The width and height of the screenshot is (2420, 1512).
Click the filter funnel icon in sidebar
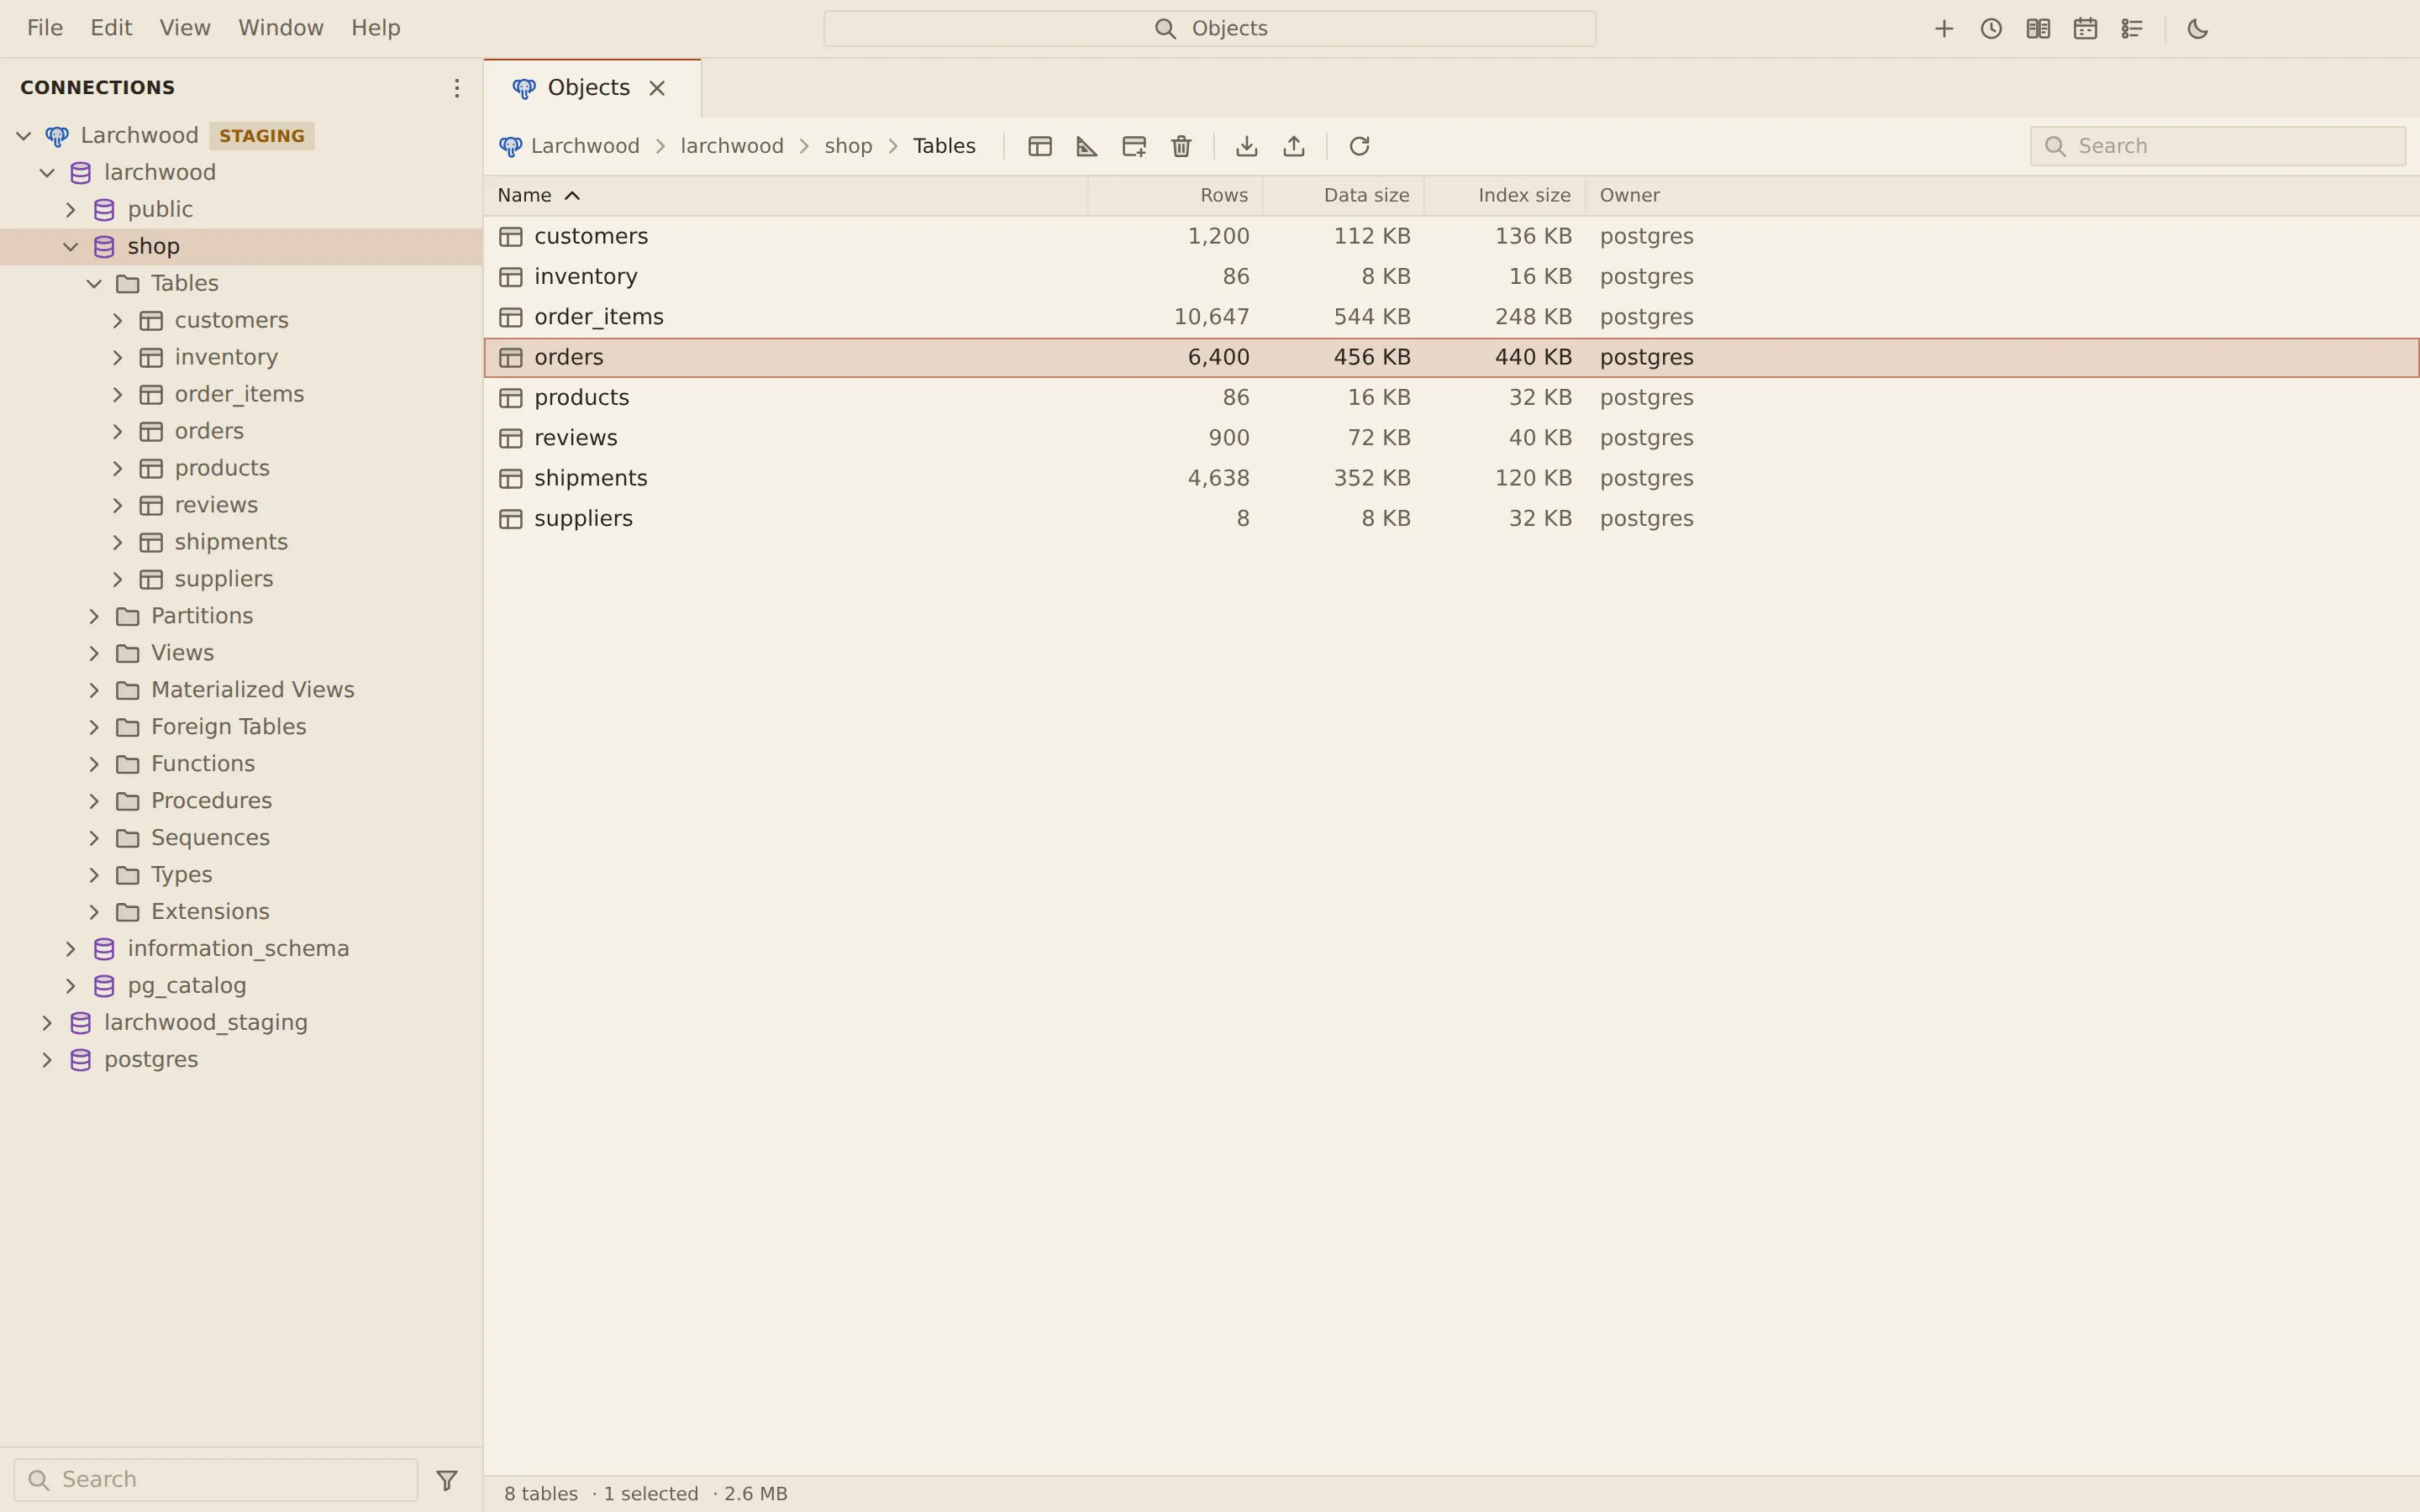tap(447, 1479)
